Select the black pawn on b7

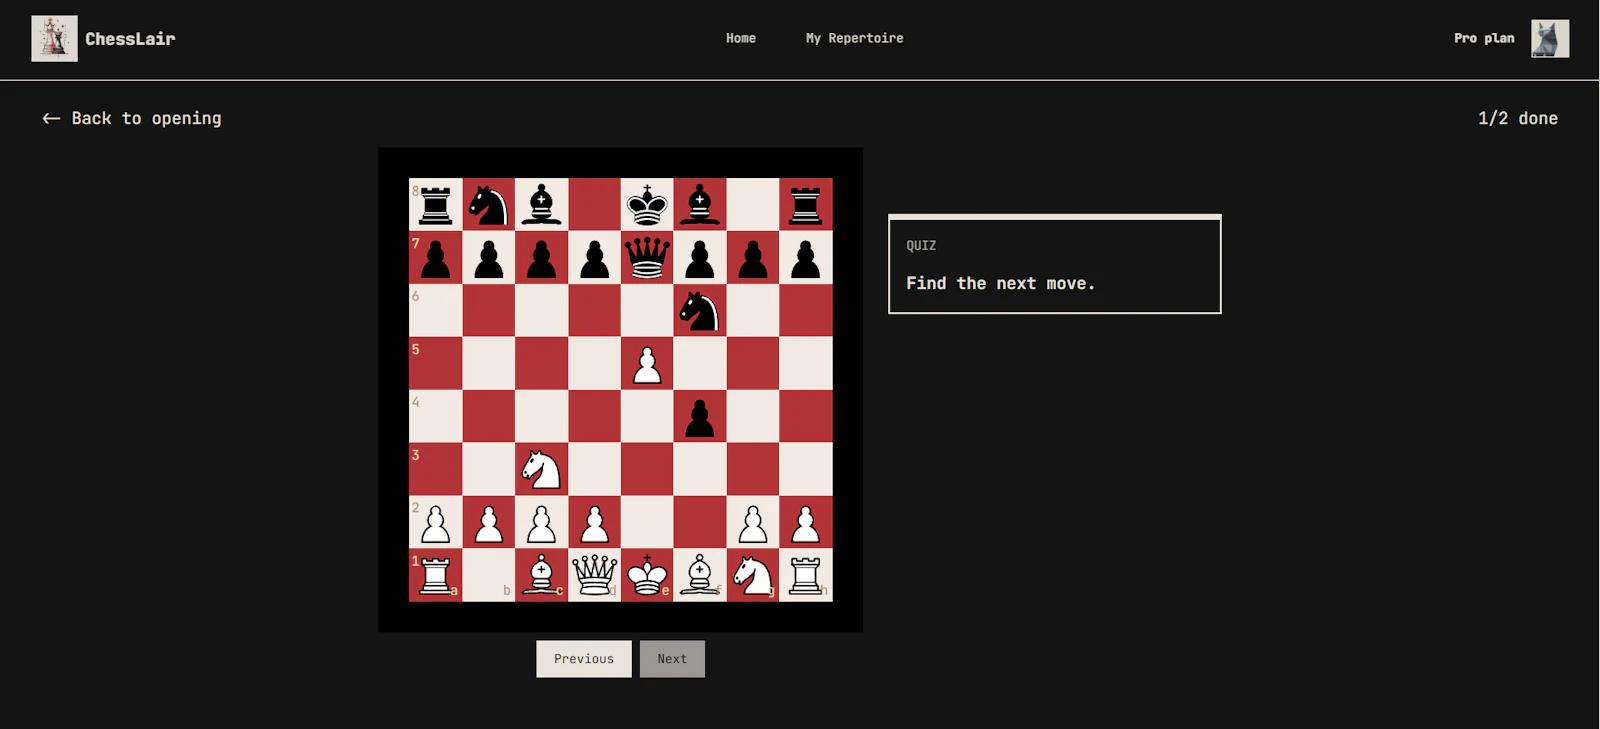(x=488, y=258)
